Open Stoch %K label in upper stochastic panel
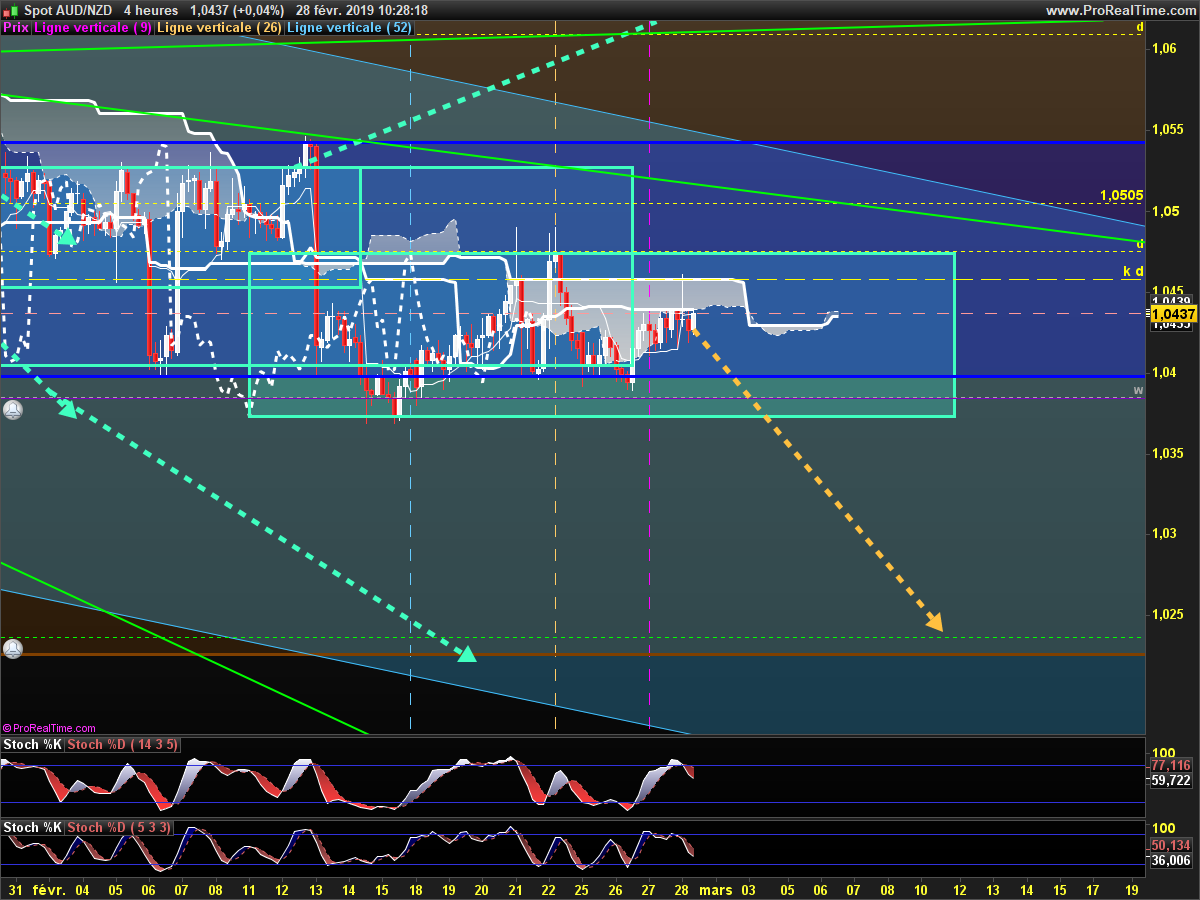 coord(32,745)
